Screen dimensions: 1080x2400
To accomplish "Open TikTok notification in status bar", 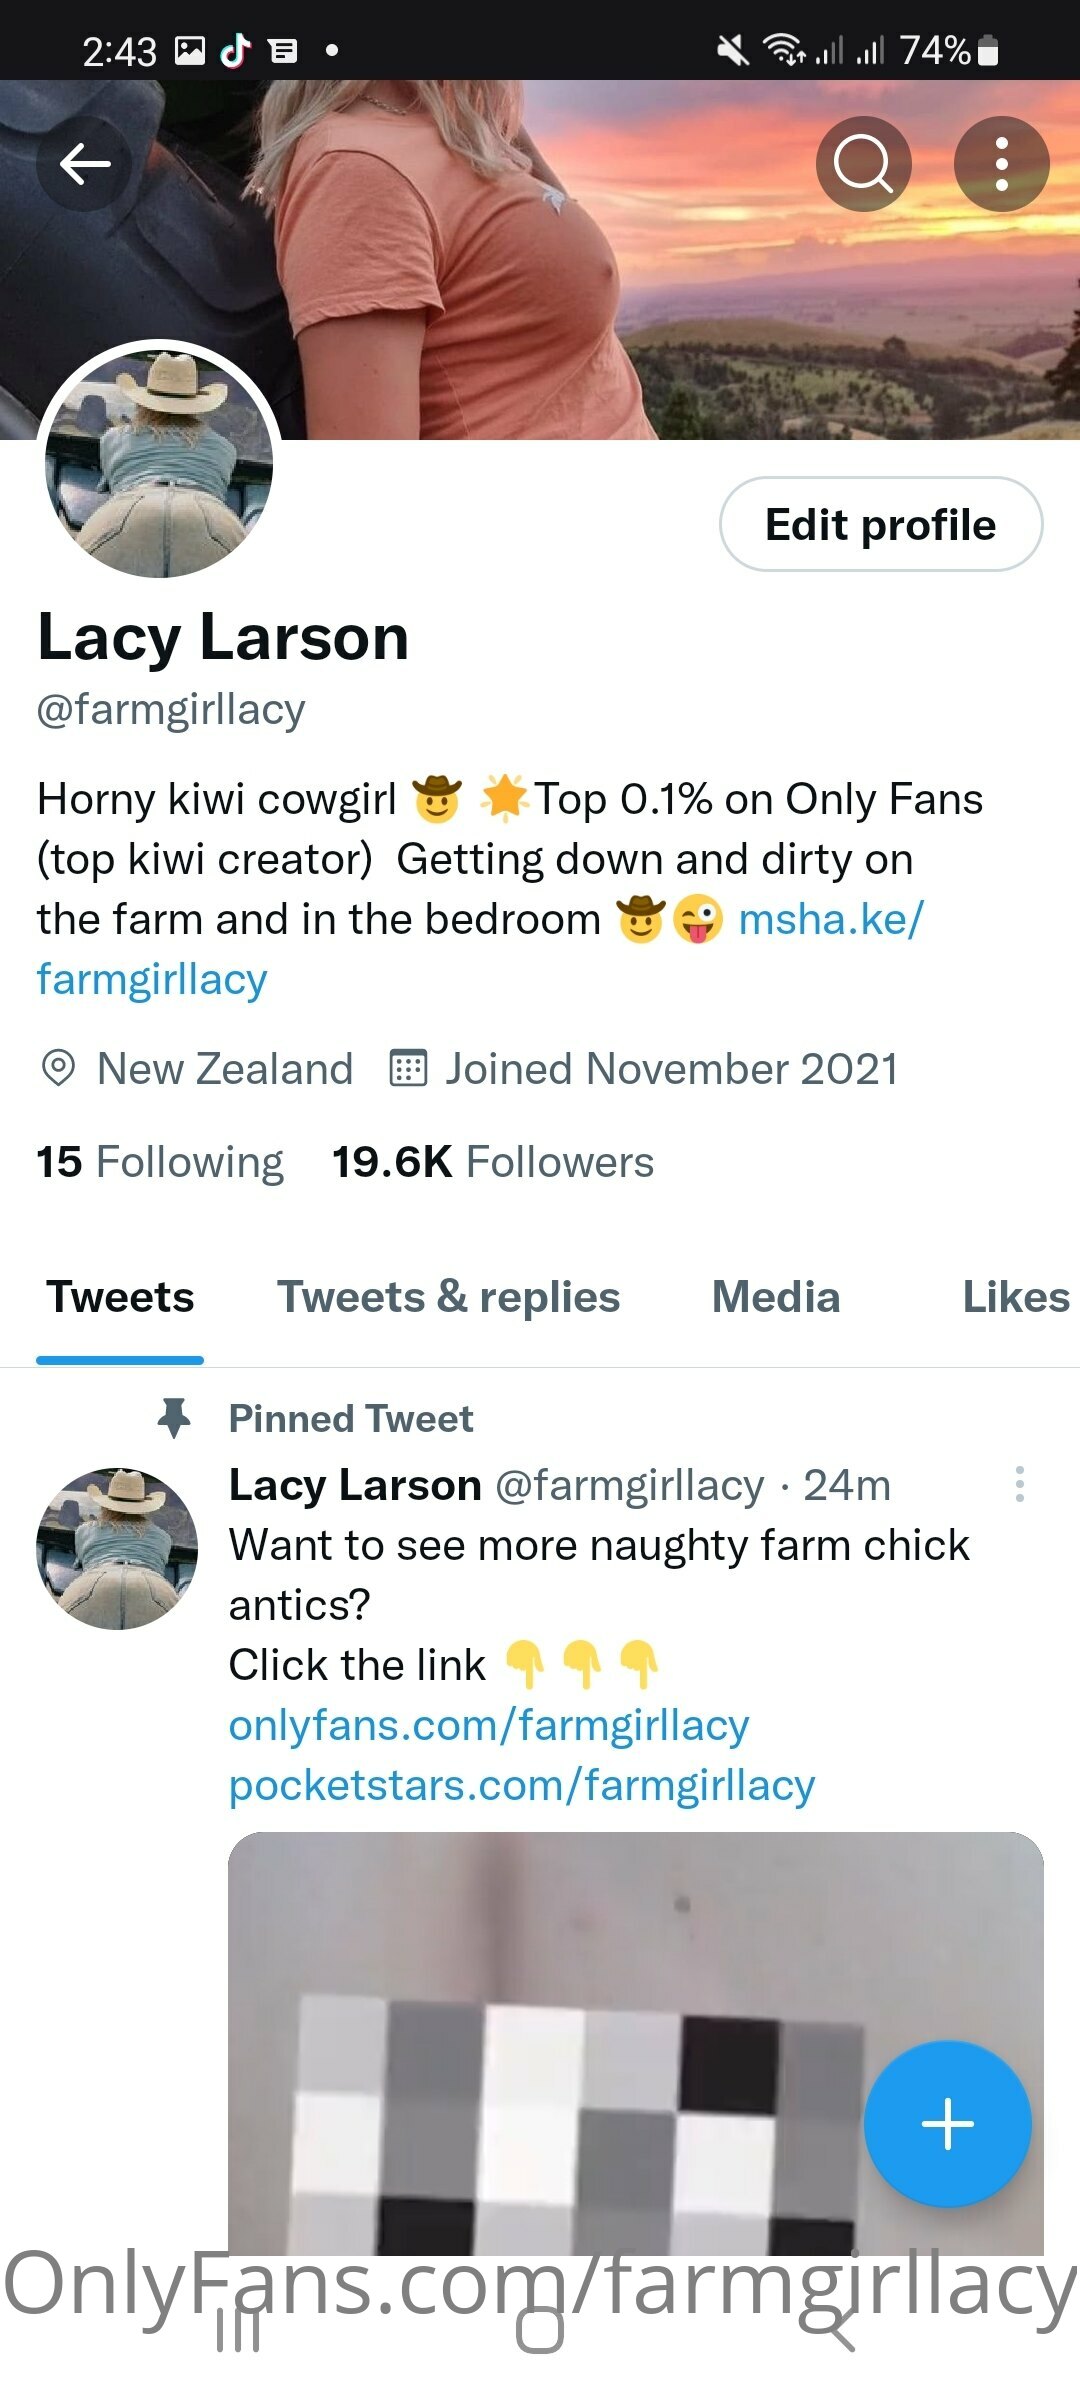I will [235, 50].
